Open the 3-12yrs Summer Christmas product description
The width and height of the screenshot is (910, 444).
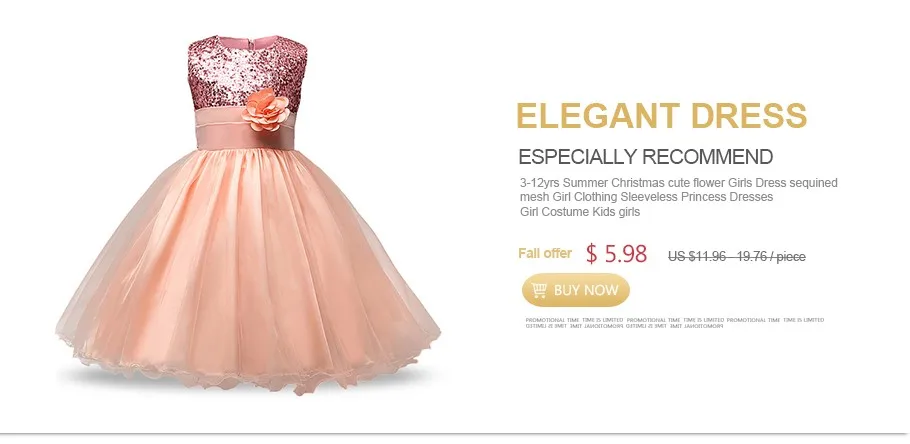(678, 197)
